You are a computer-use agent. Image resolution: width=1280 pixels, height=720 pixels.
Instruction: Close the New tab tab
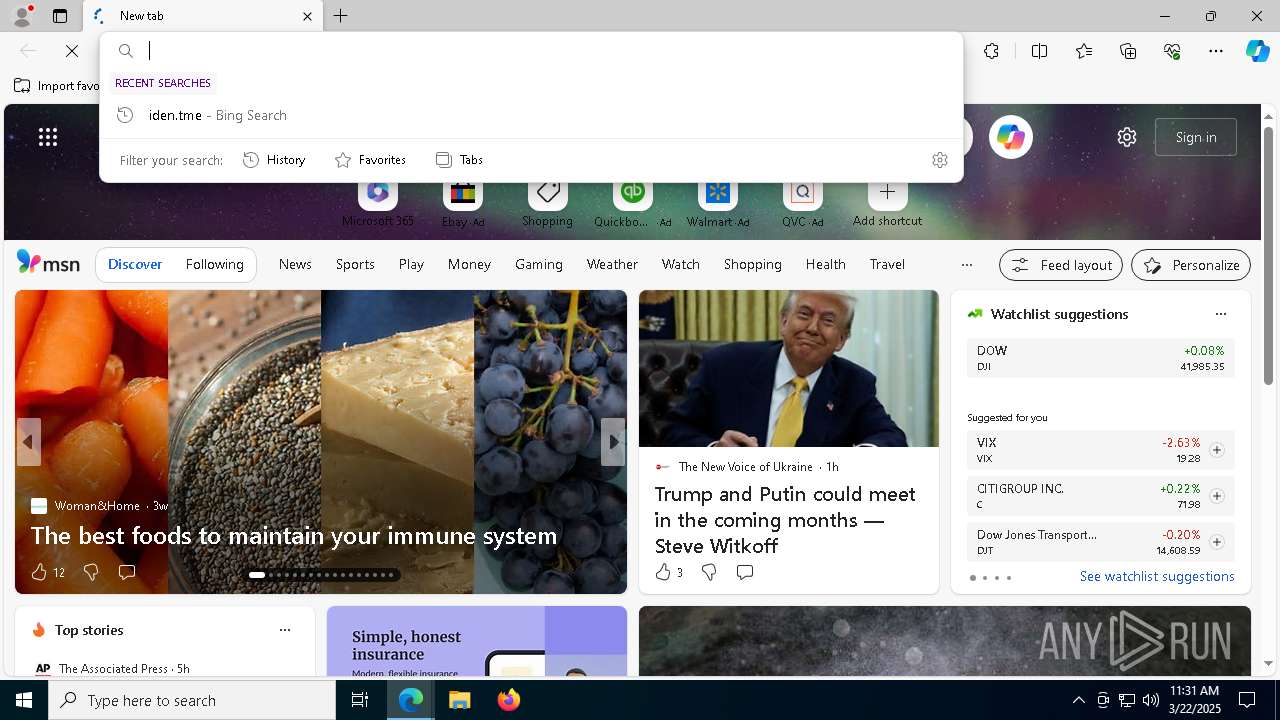[x=307, y=16]
